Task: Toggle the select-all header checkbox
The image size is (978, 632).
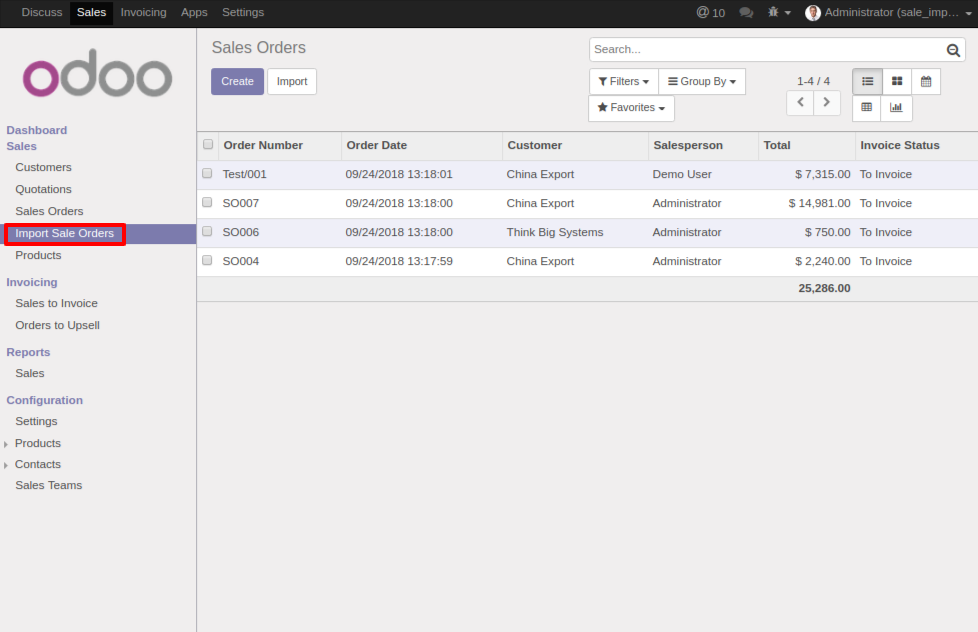Action: coord(208,144)
